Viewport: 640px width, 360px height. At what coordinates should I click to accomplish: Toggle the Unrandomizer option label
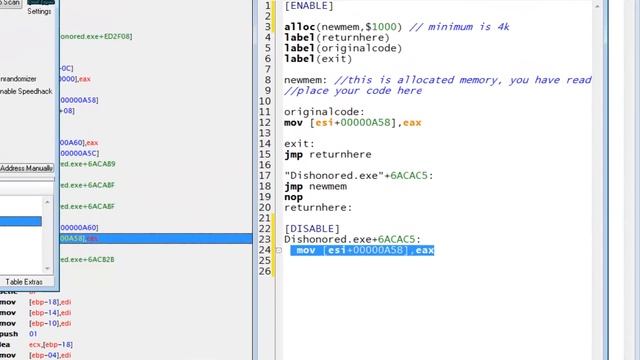pos(18,79)
